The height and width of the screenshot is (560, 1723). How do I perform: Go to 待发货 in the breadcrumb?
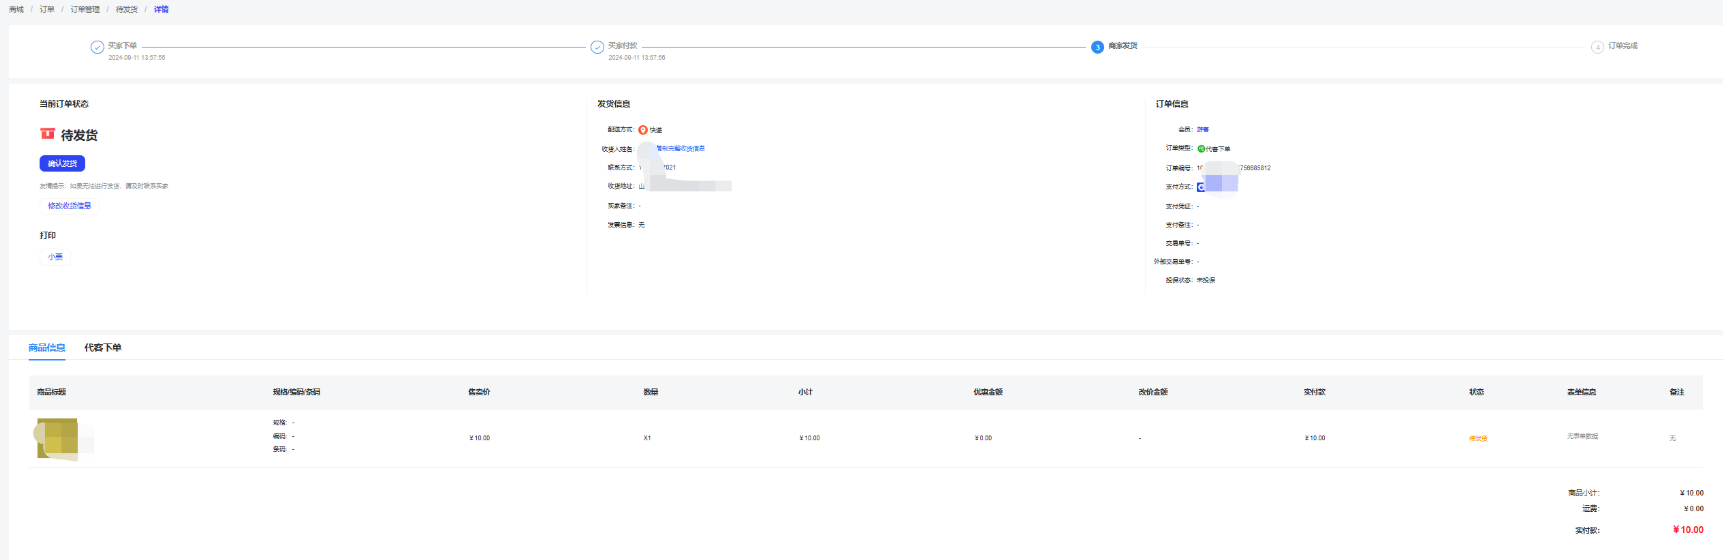[127, 10]
